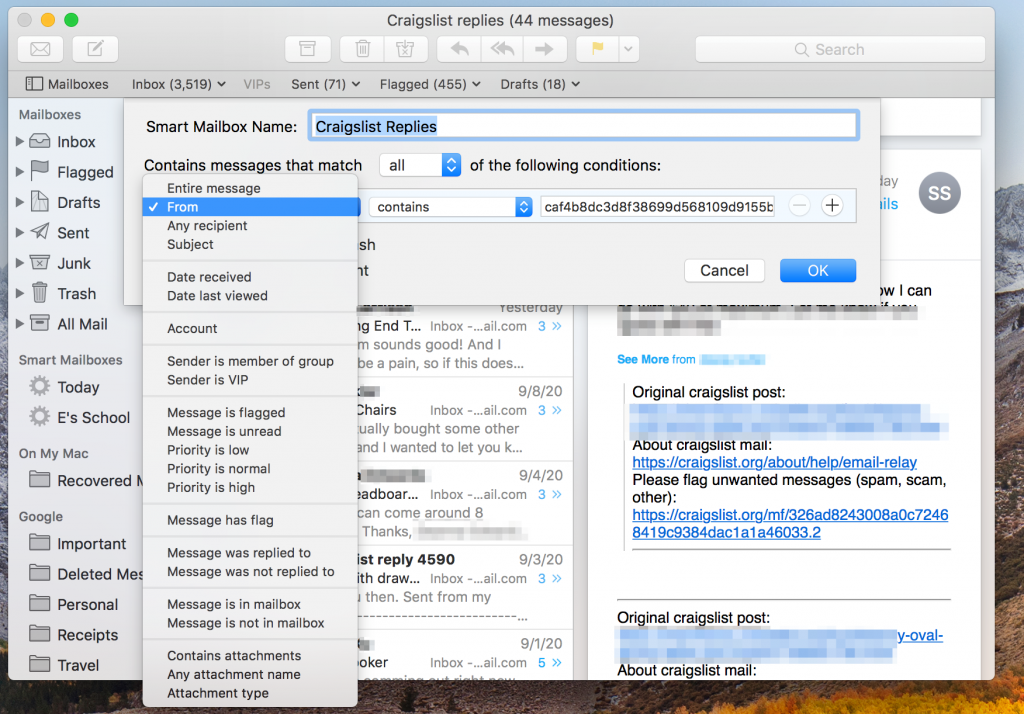The height and width of the screenshot is (714, 1024).
Task: Remove condition with minus button
Action: click(x=799, y=206)
